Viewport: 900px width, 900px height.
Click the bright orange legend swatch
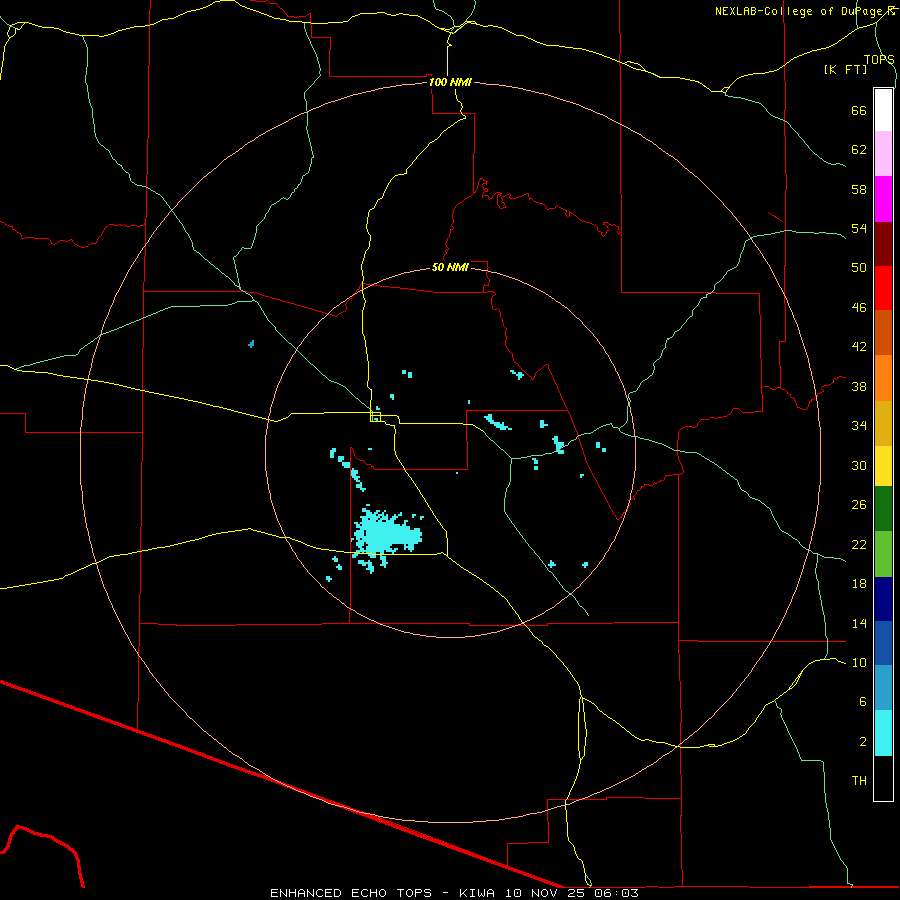point(883,378)
